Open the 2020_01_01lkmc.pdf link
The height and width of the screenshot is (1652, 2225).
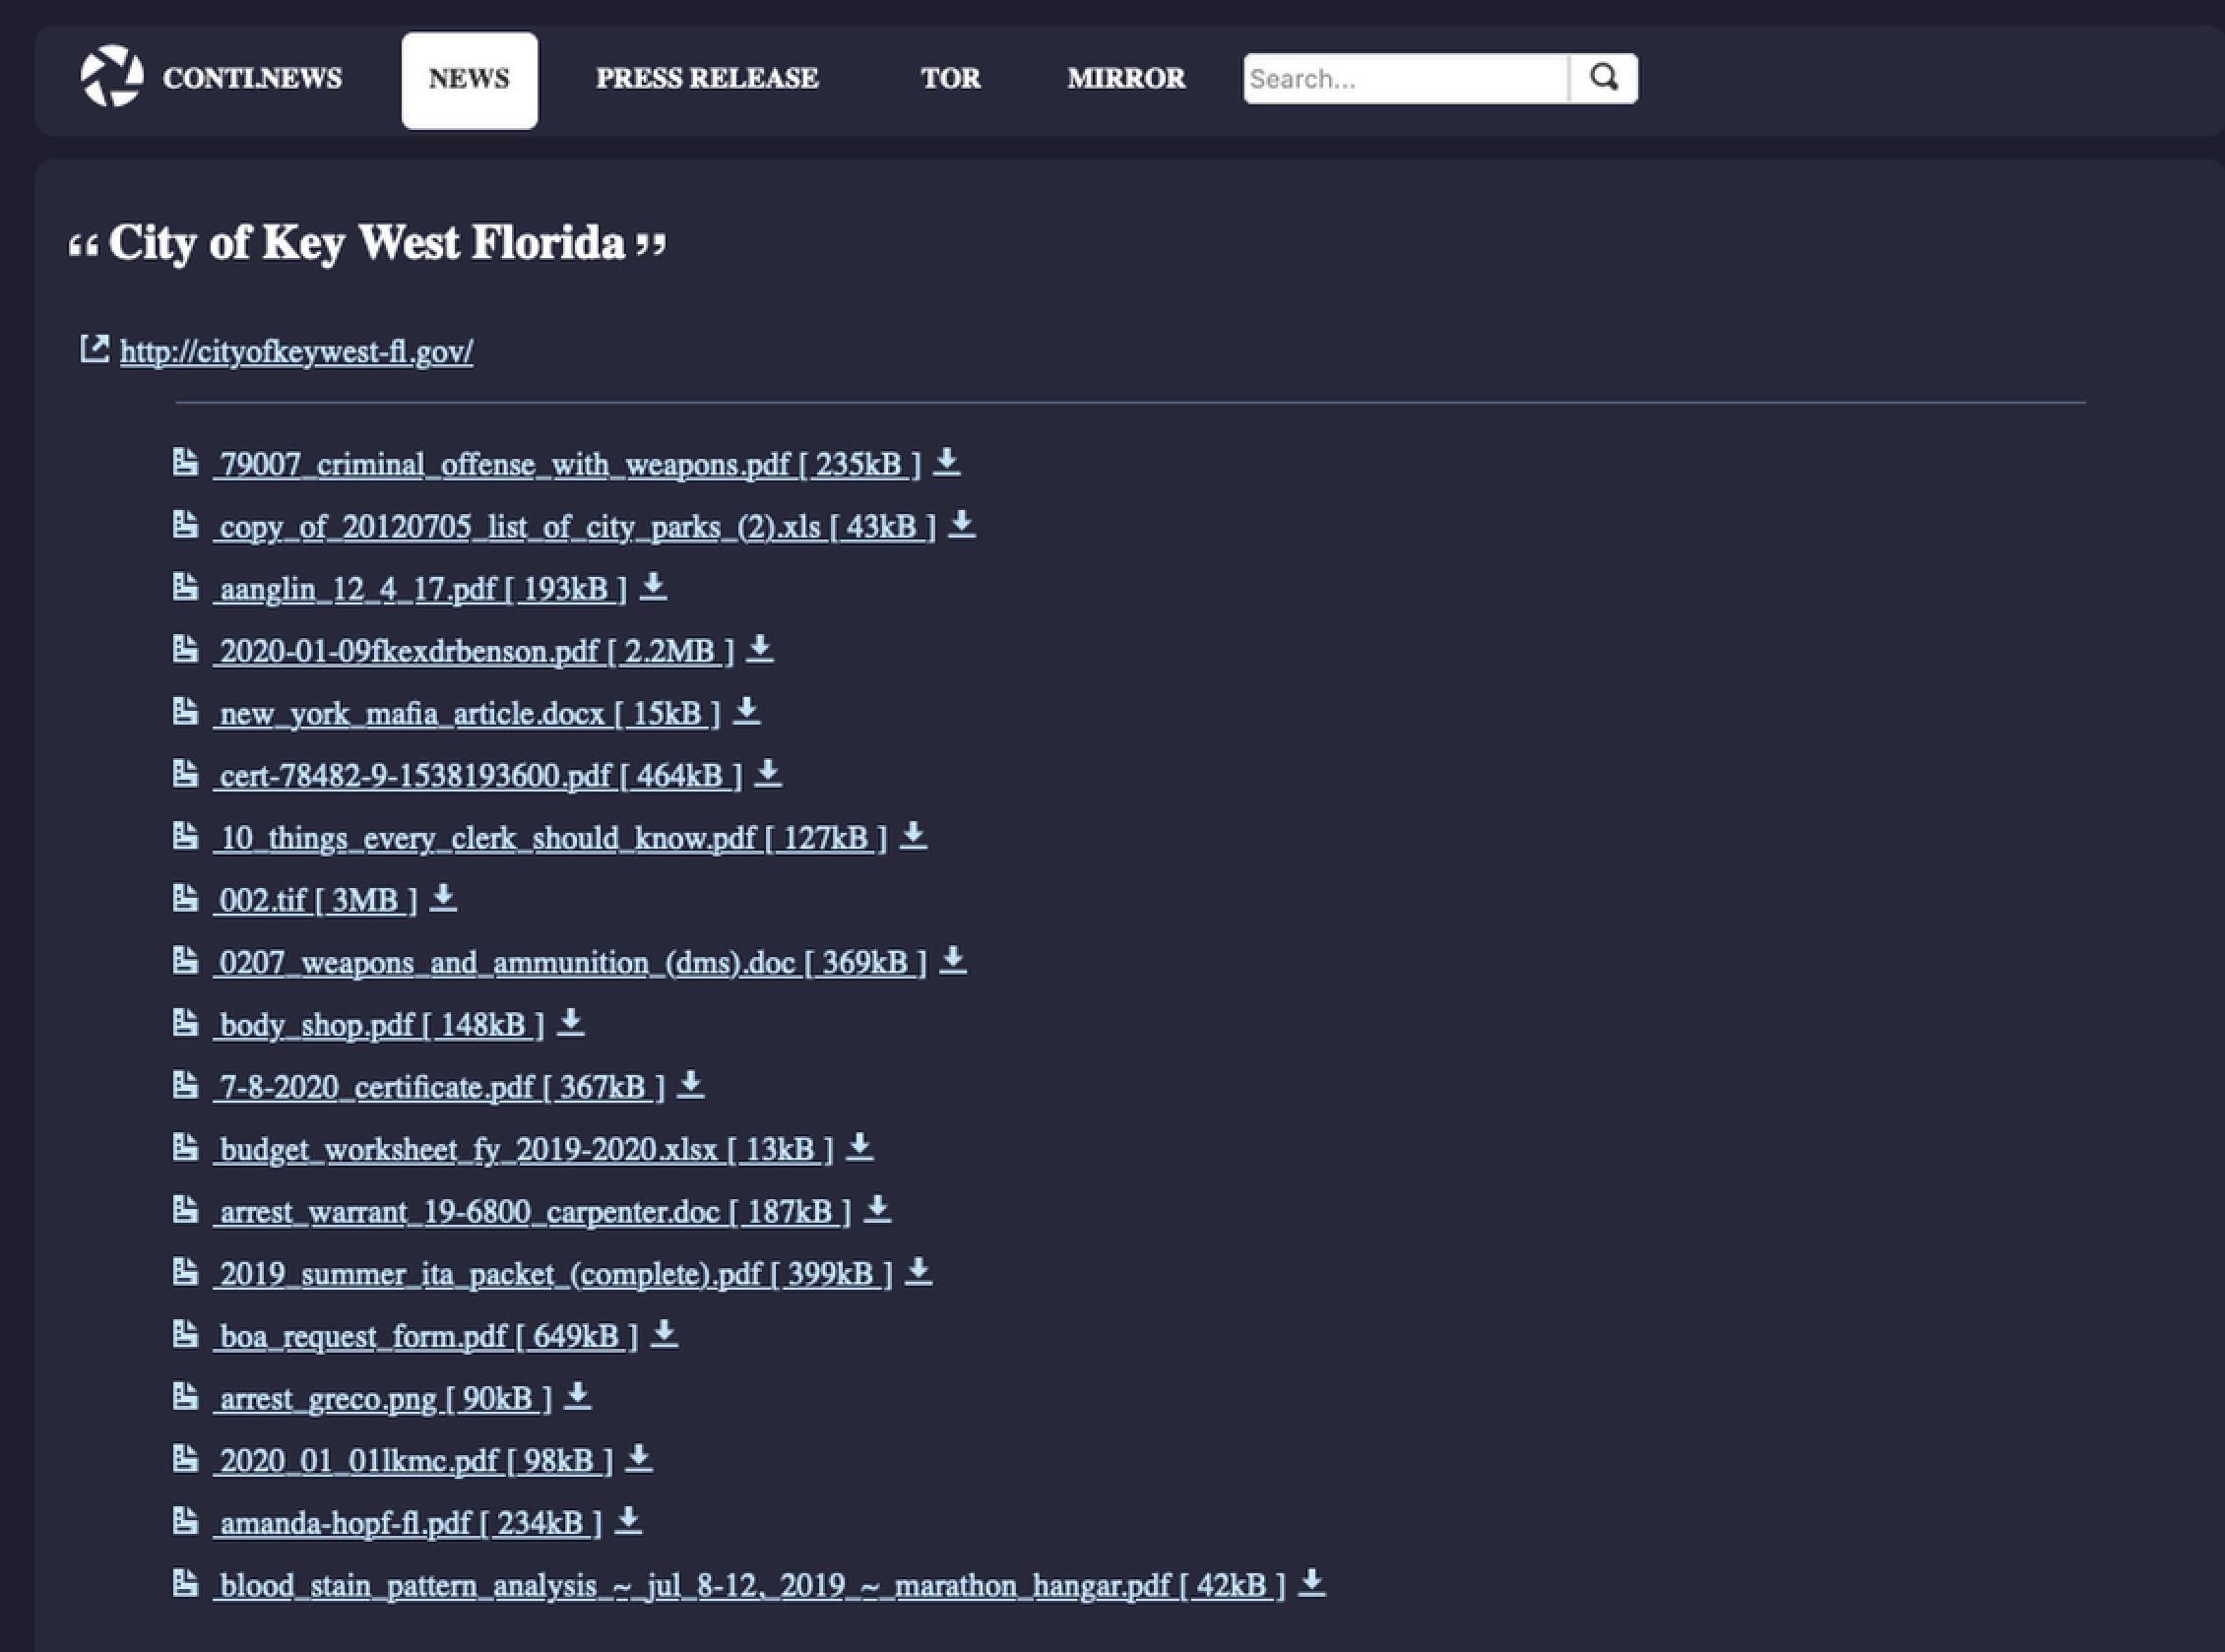[x=413, y=1462]
